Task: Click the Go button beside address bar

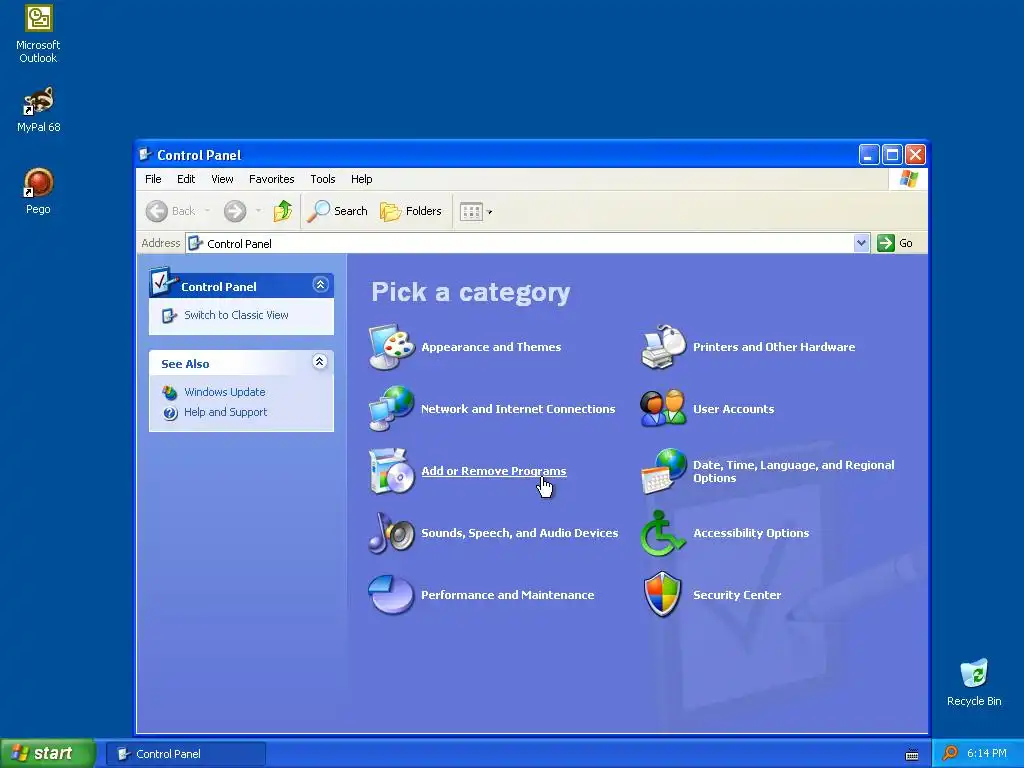Action: pyautogui.click(x=895, y=243)
